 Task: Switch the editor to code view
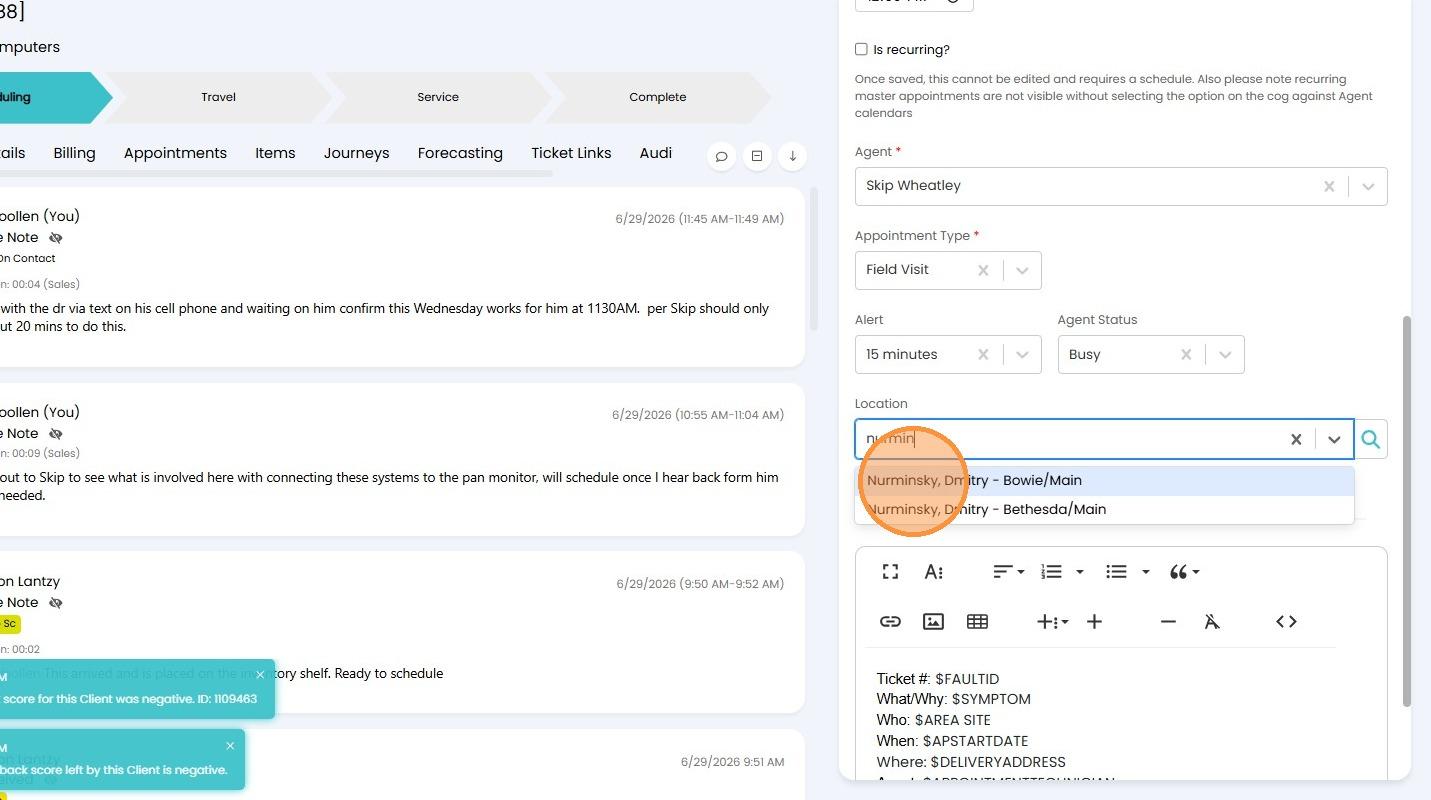click(1286, 622)
